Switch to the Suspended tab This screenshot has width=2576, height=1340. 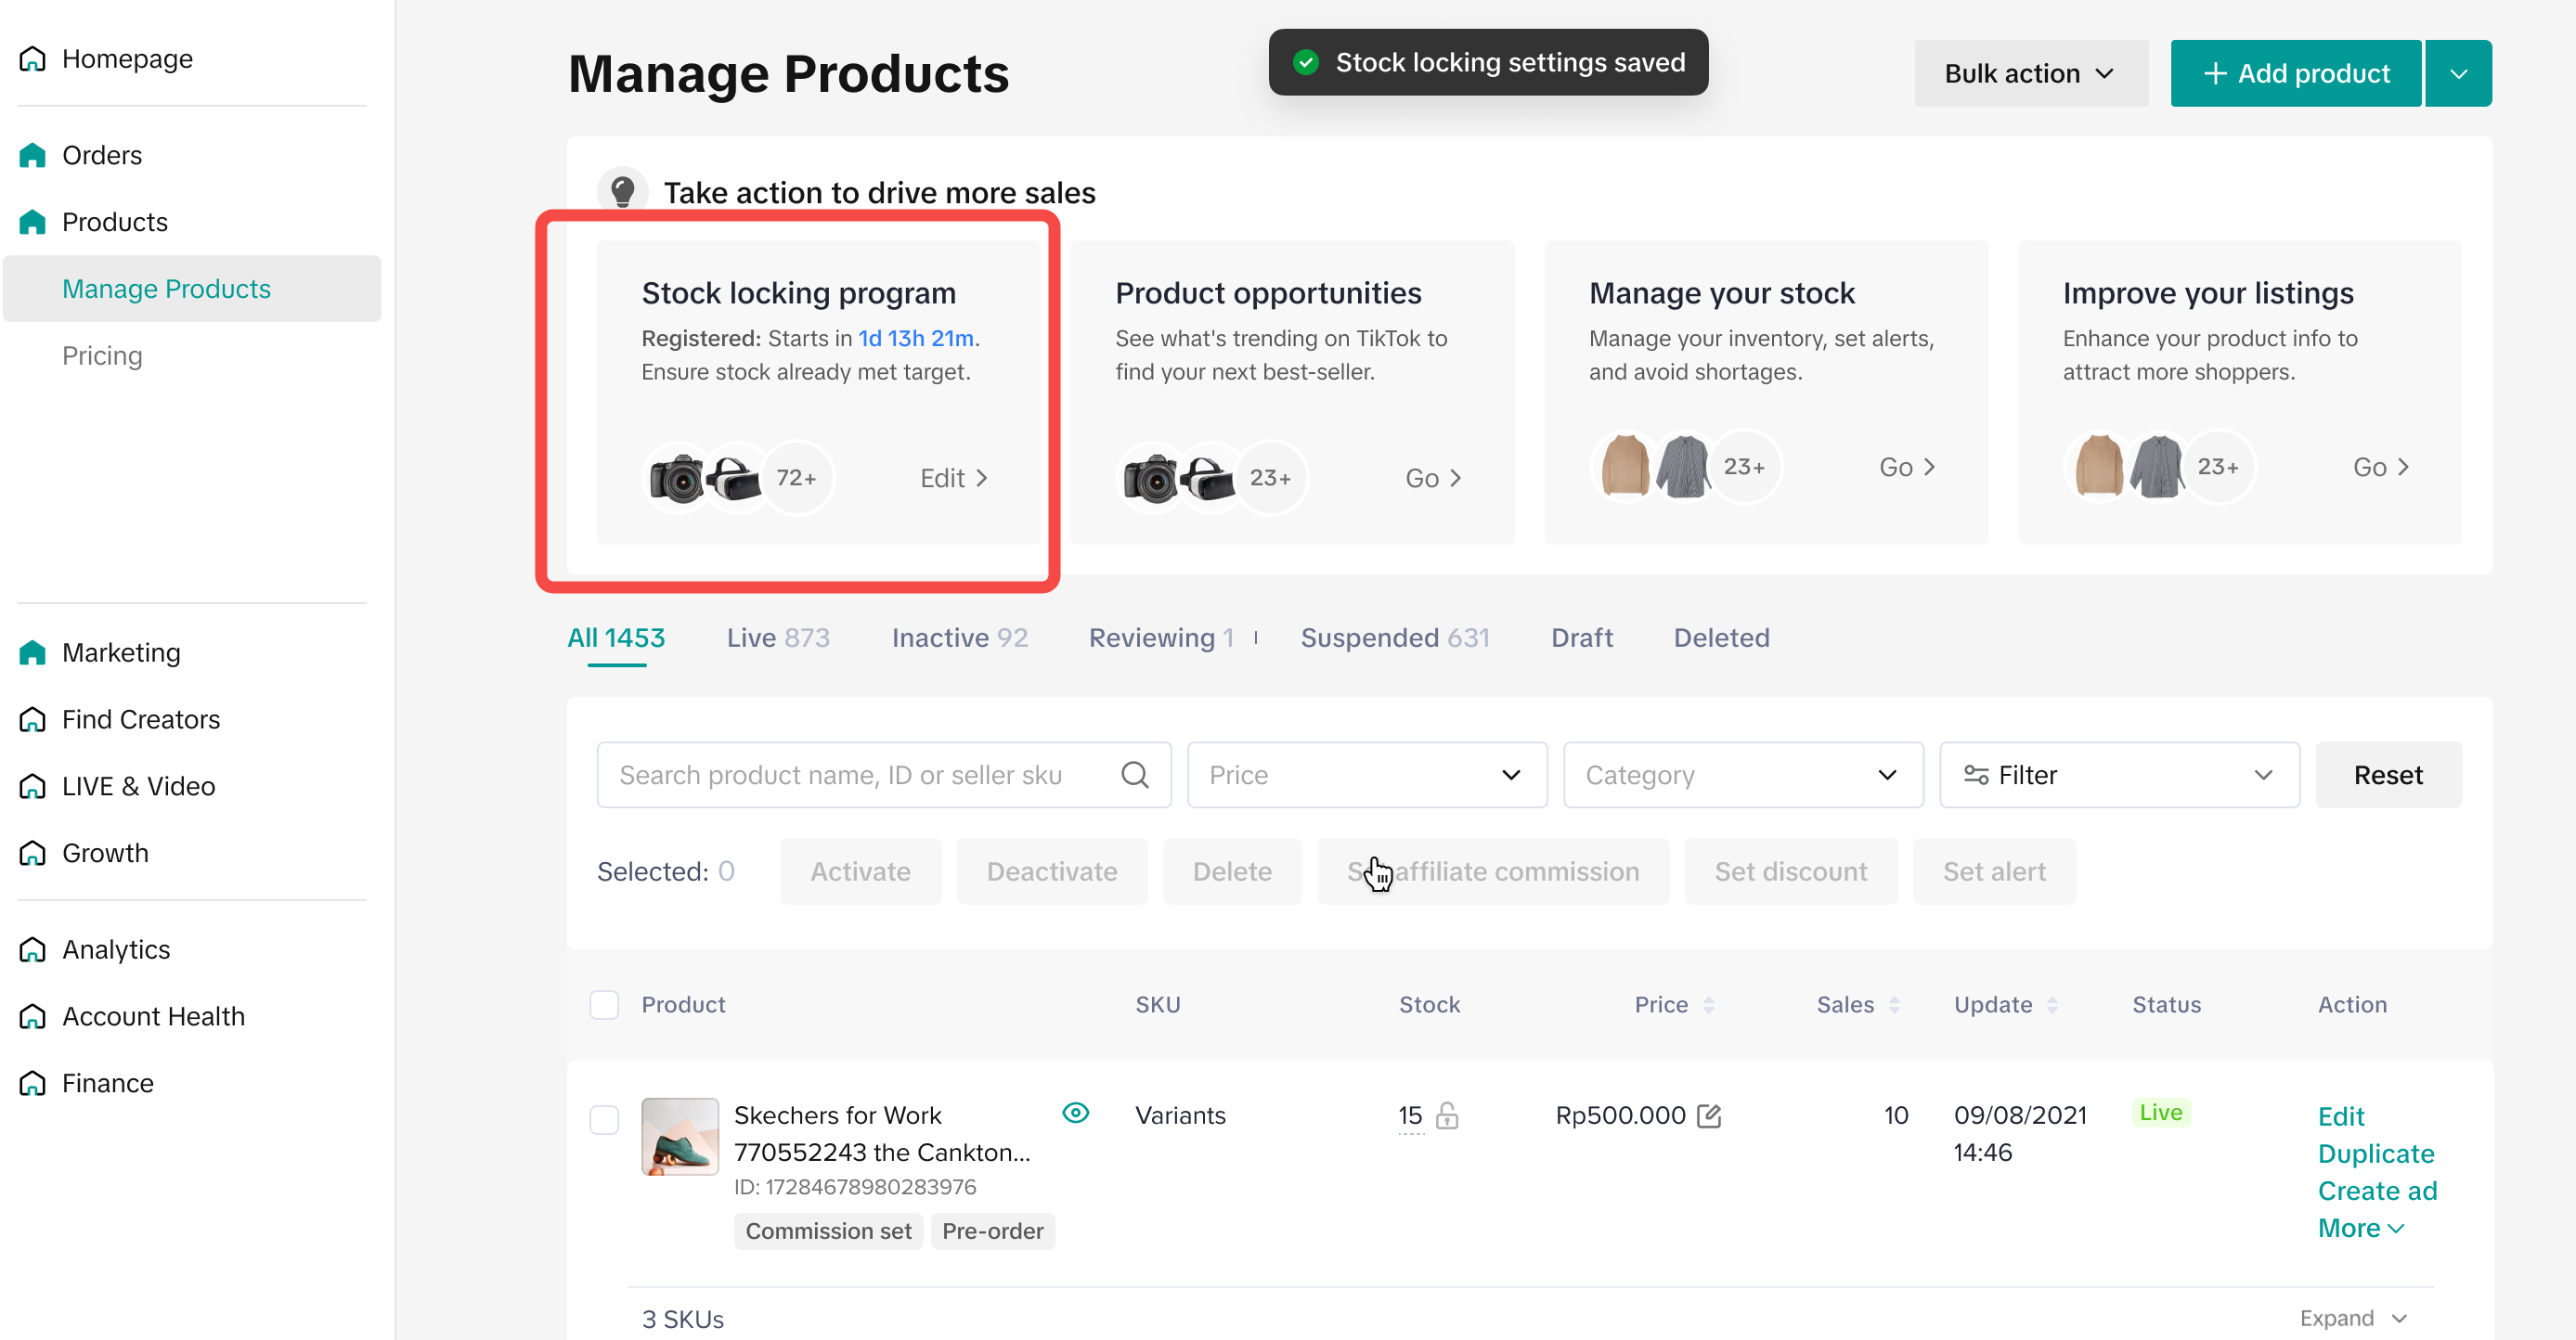[1394, 638]
